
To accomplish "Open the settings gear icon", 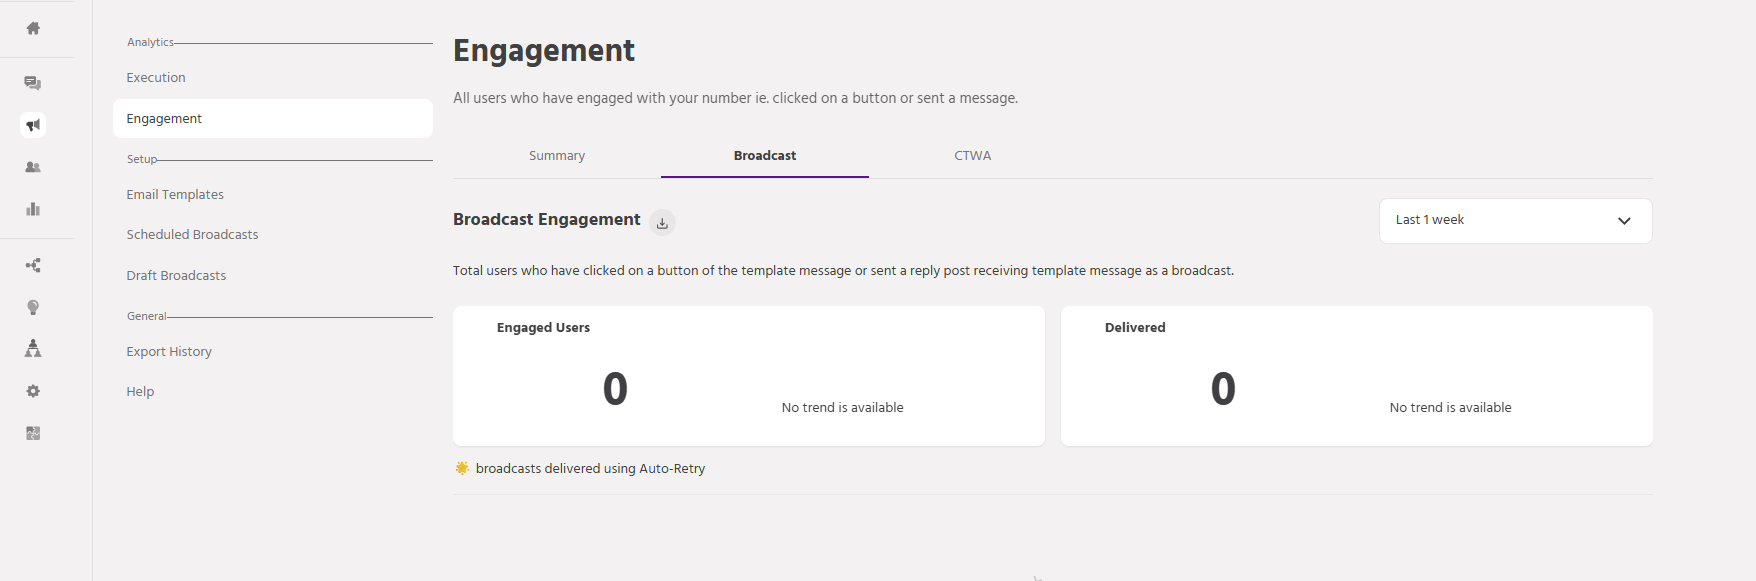I will [x=33, y=391].
